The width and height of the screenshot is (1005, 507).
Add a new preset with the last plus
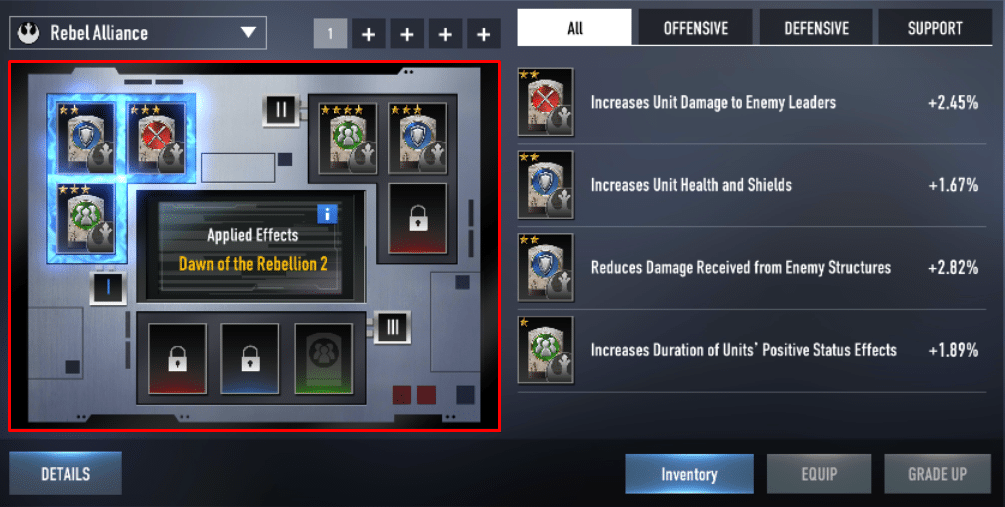click(484, 33)
